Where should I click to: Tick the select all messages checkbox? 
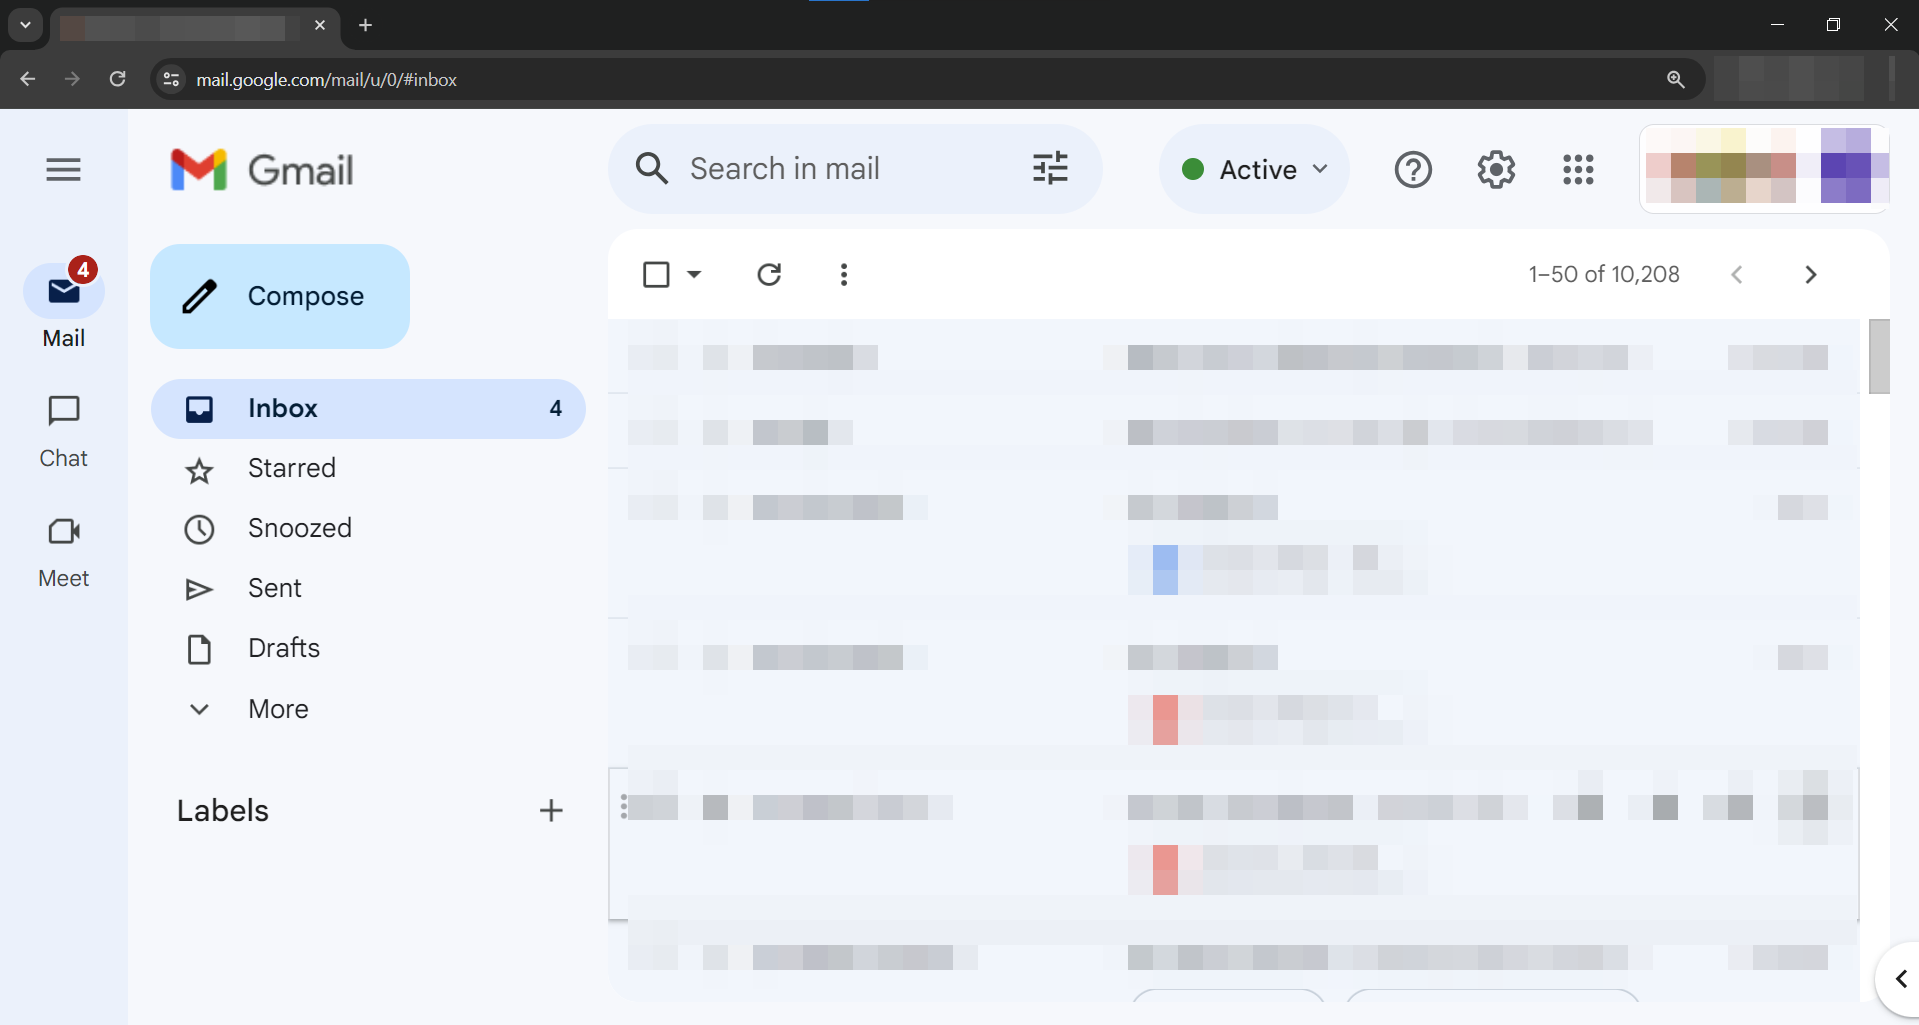(656, 275)
